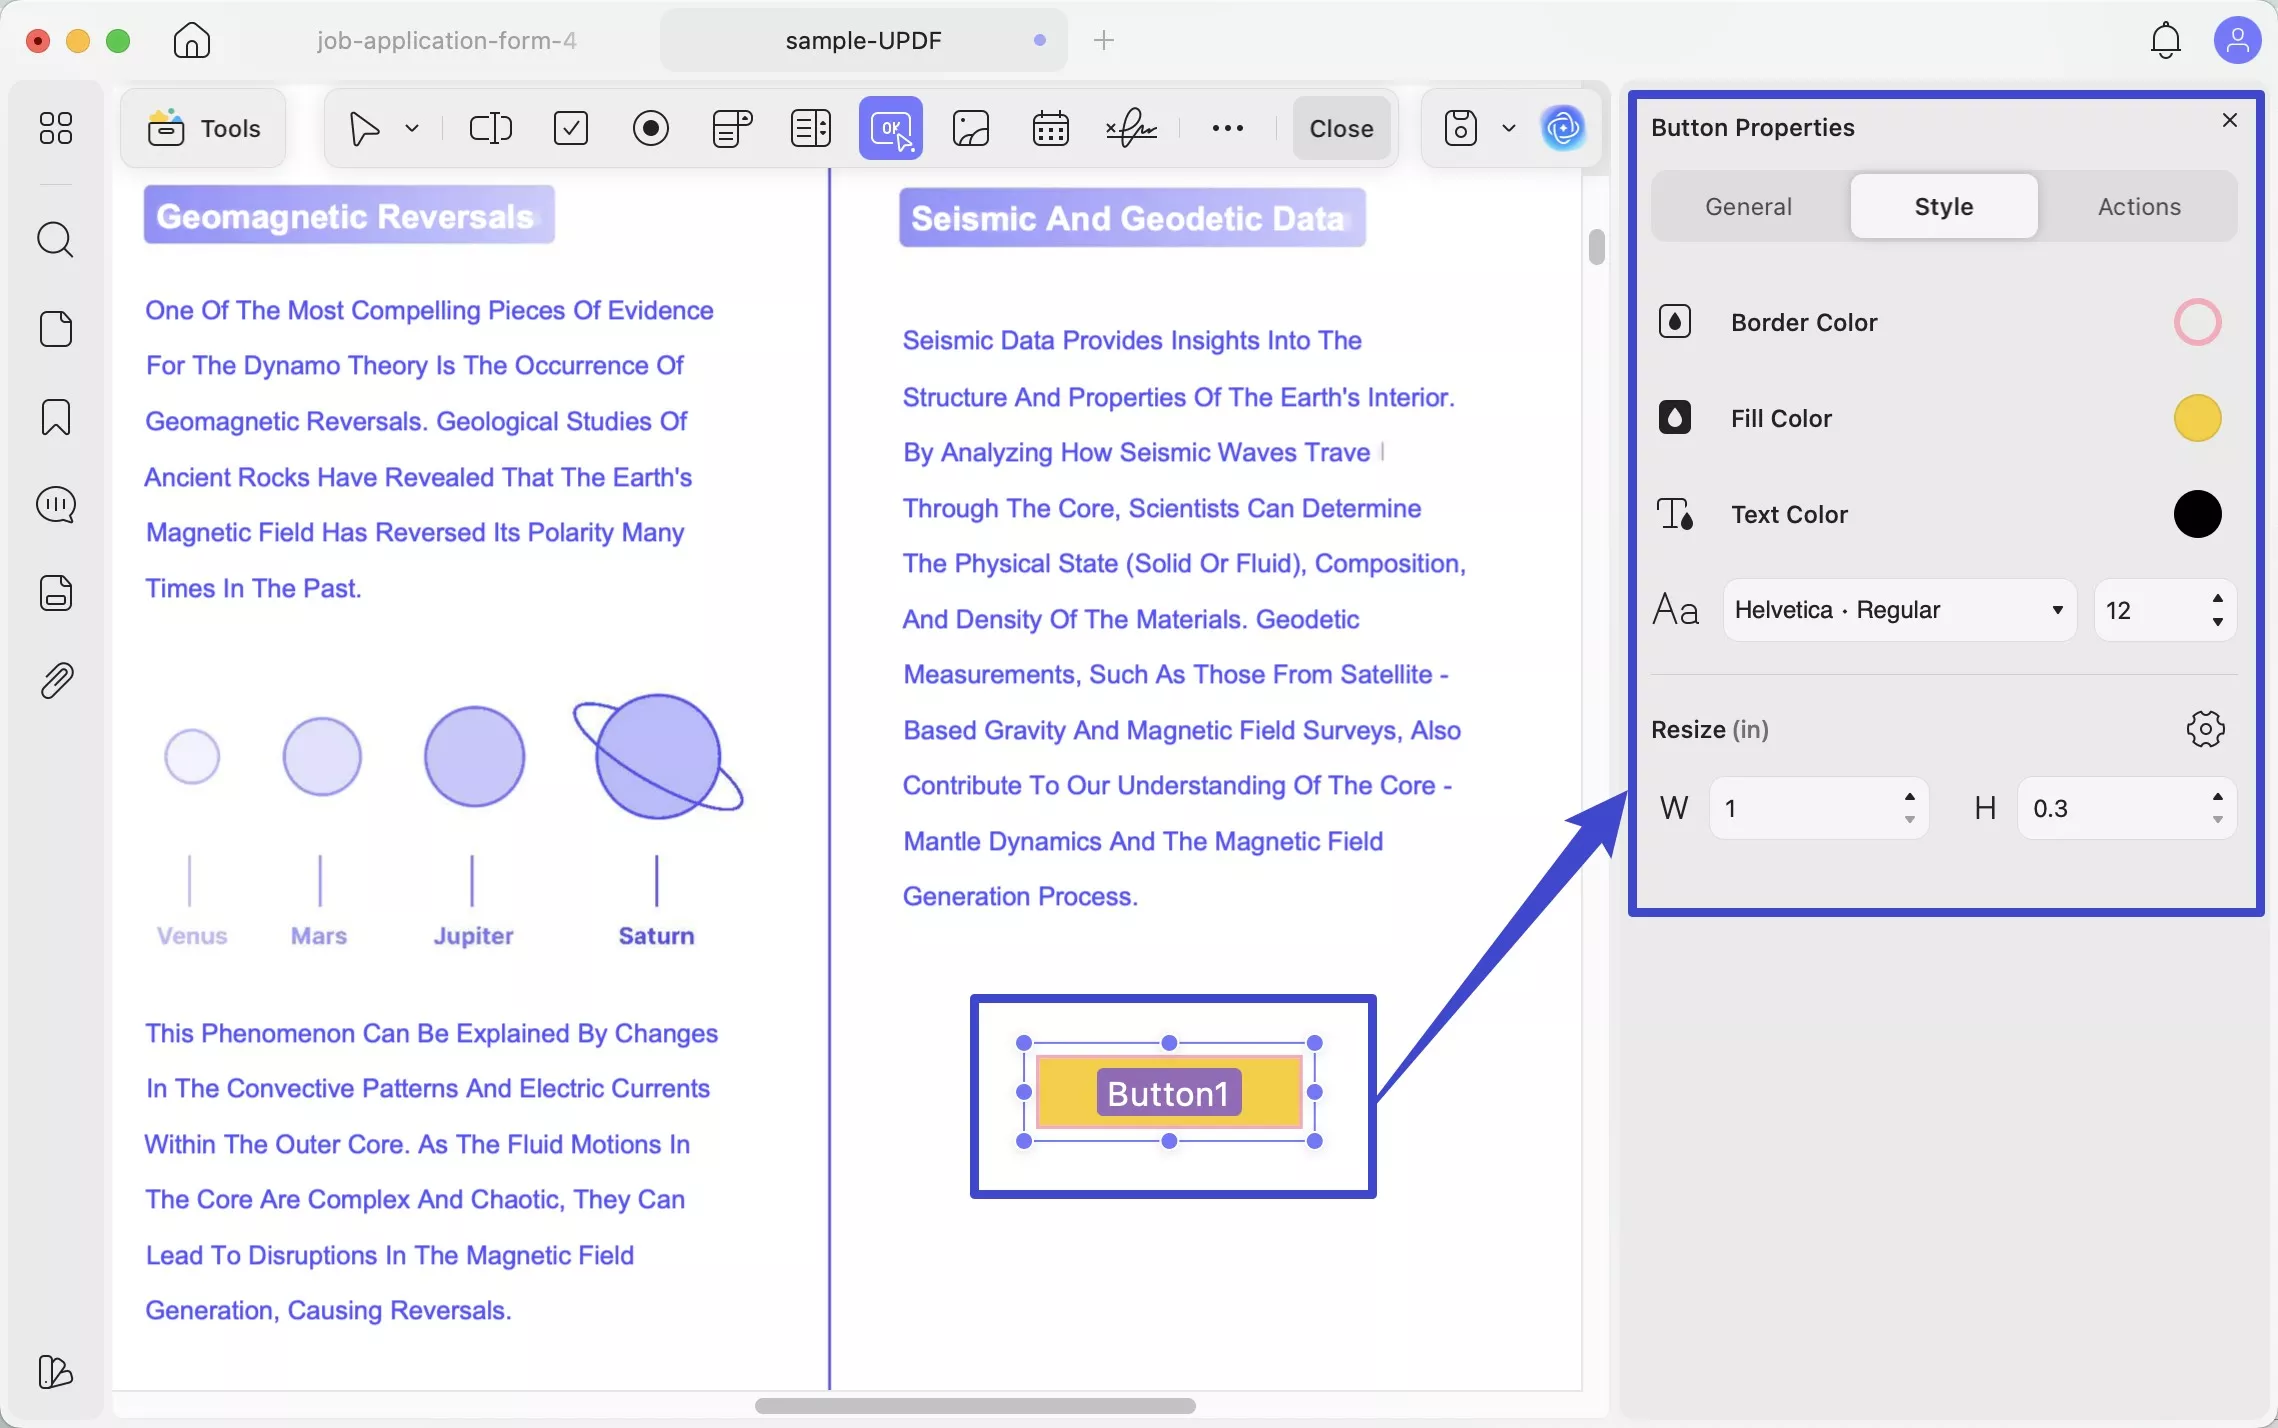Select the Radio Button form tool
Image resolution: width=2278 pixels, height=1428 pixels.
650,128
